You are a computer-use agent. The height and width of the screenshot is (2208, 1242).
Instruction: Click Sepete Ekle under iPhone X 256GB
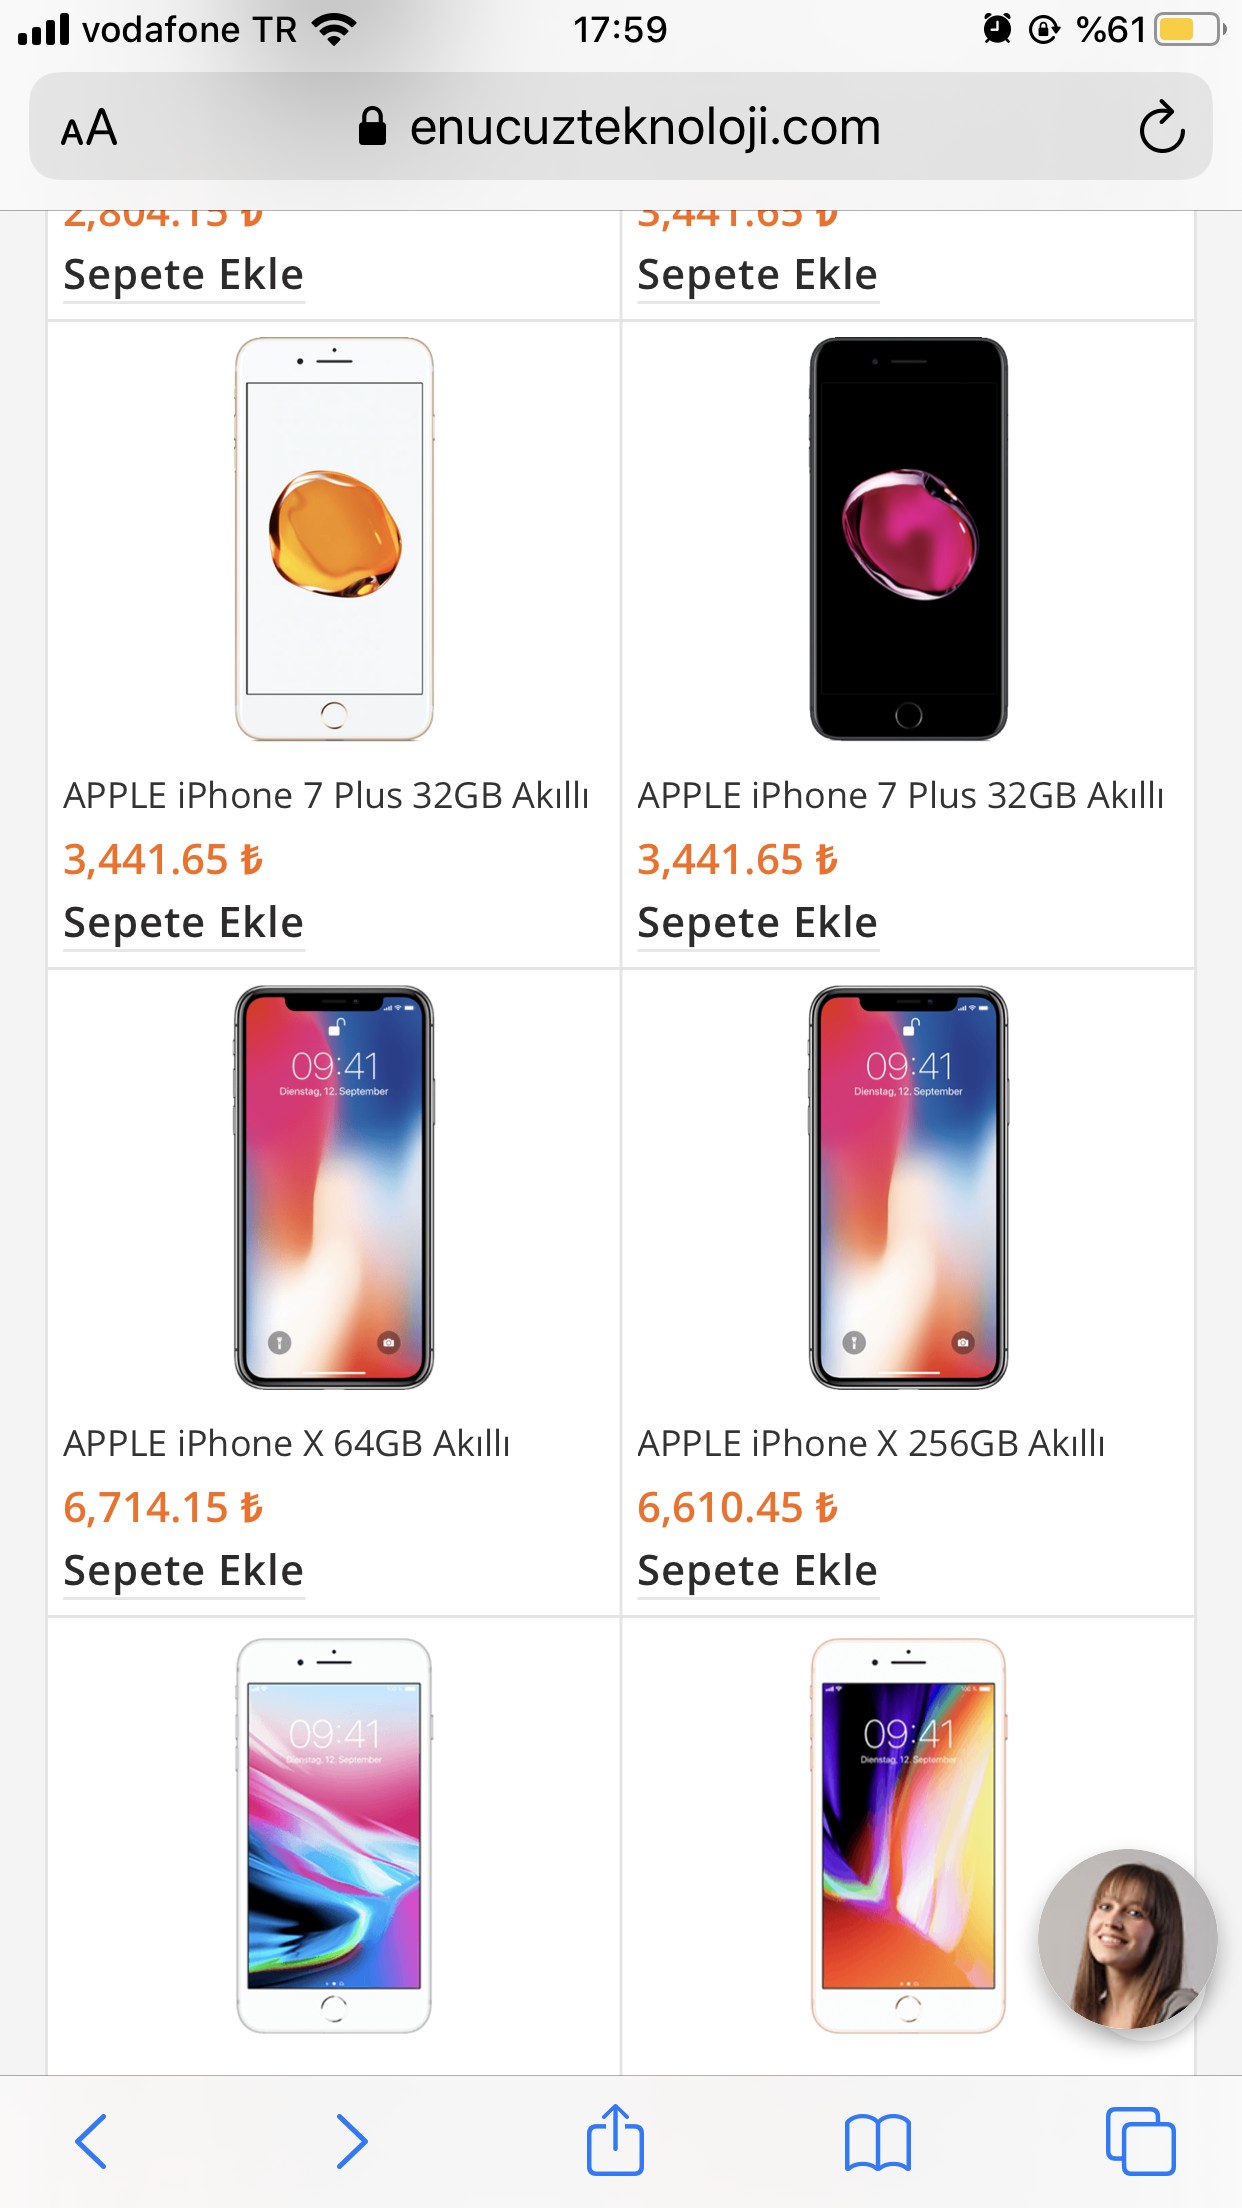(x=757, y=1571)
